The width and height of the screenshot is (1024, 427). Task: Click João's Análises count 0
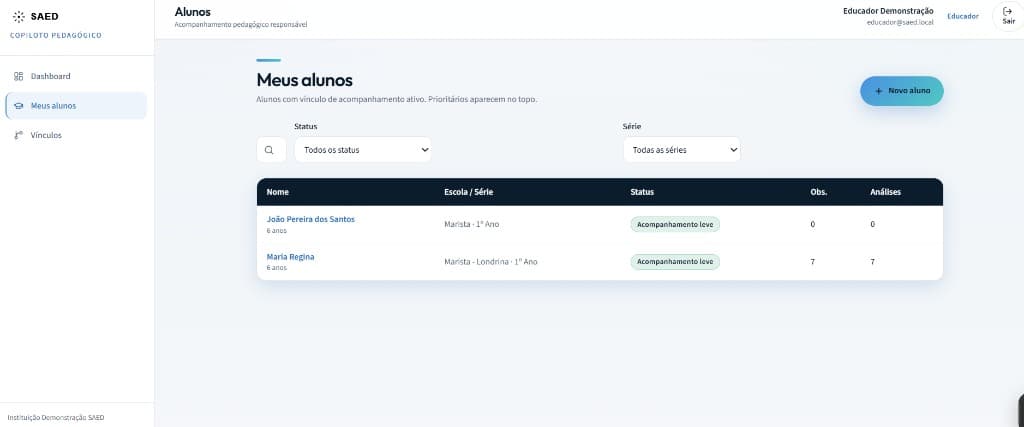point(872,224)
